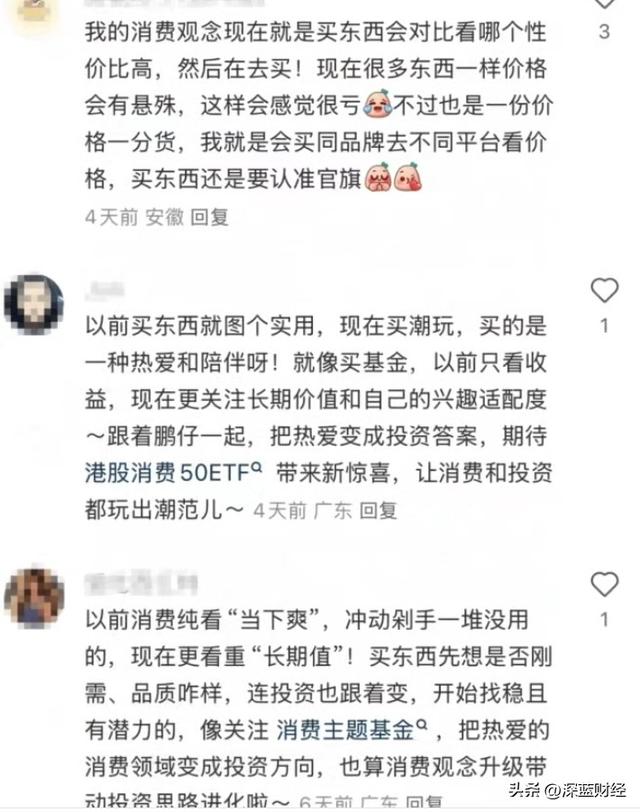Screen dimensions: 640x812
Task: Reply to the 4天前 广东 comment
Action: [379, 511]
